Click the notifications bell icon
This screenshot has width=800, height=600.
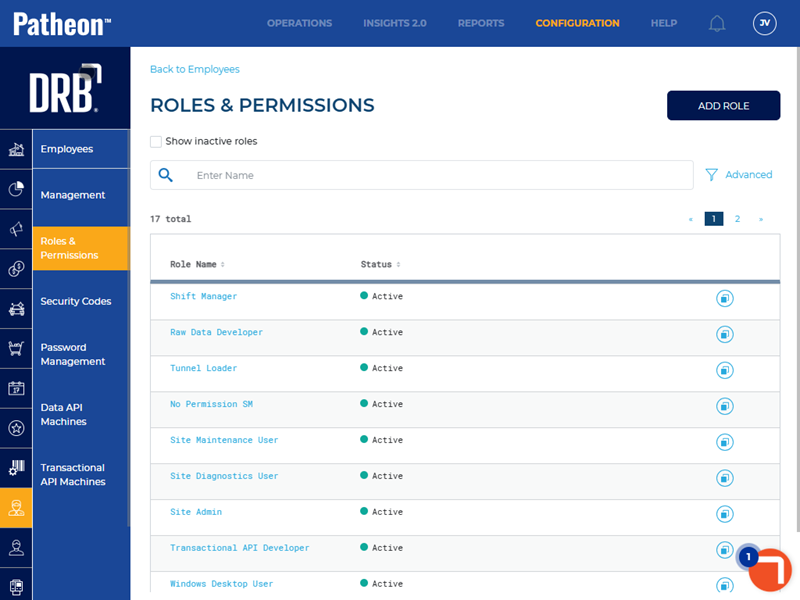[717, 23]
